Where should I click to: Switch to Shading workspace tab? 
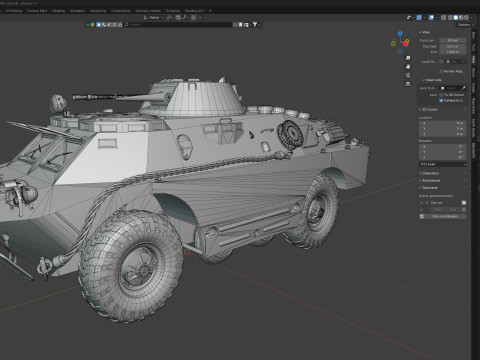click(x=59, y=11)
